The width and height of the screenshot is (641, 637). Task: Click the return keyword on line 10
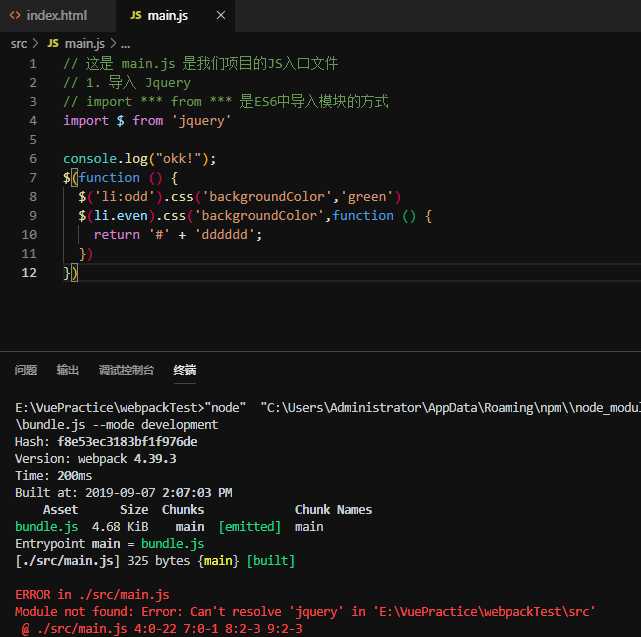pyautogui.click(x=117, y=235)
